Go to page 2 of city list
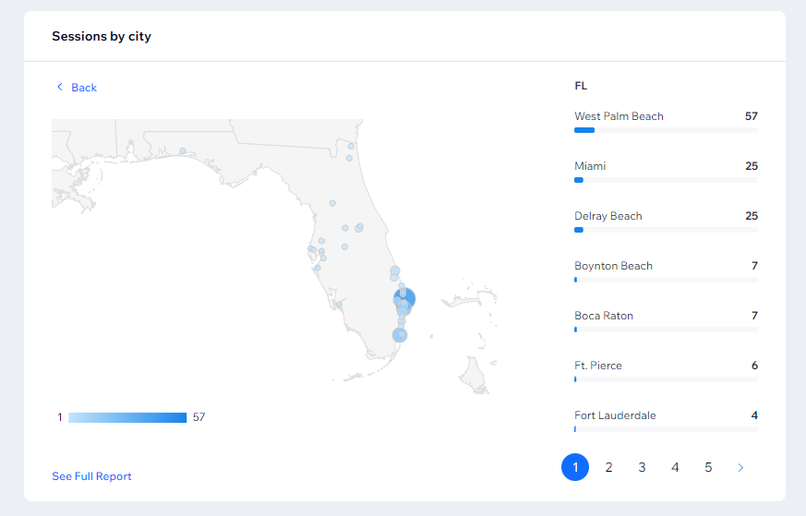This screenshot has height=516, width=806. (609, 467)
